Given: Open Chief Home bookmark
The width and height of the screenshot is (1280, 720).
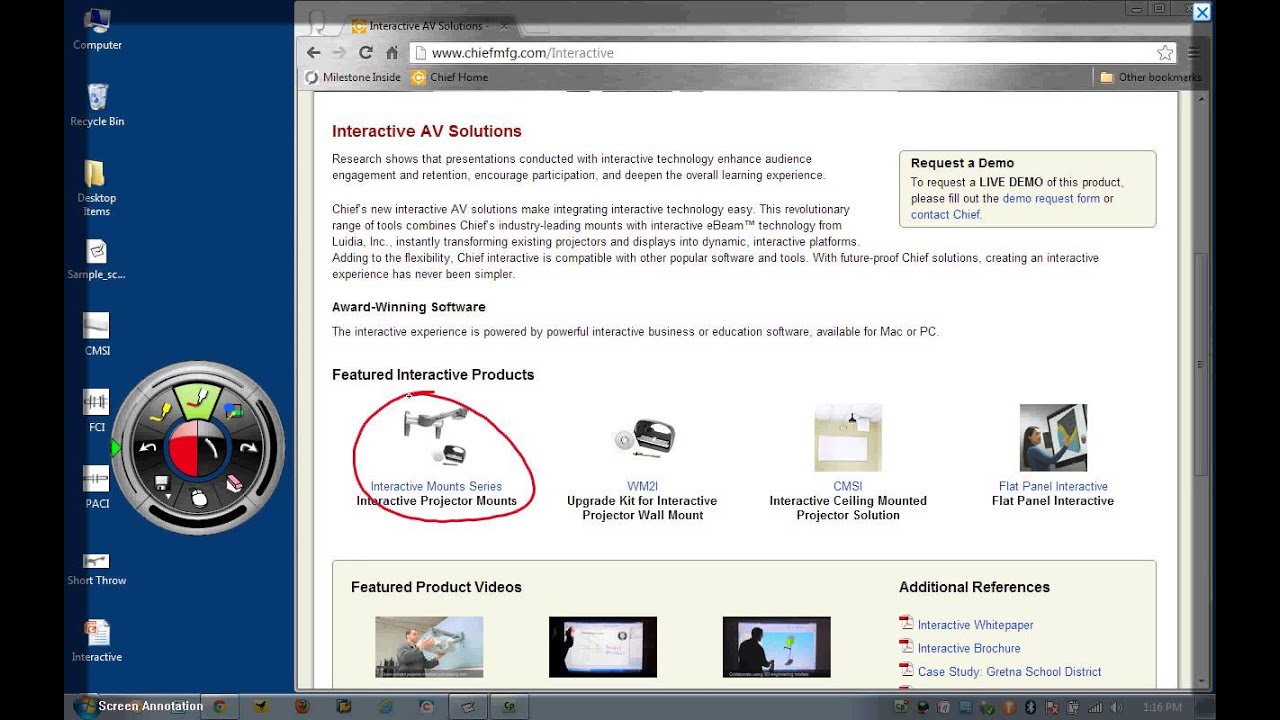Looking at the screenshot, I should 450,77.
